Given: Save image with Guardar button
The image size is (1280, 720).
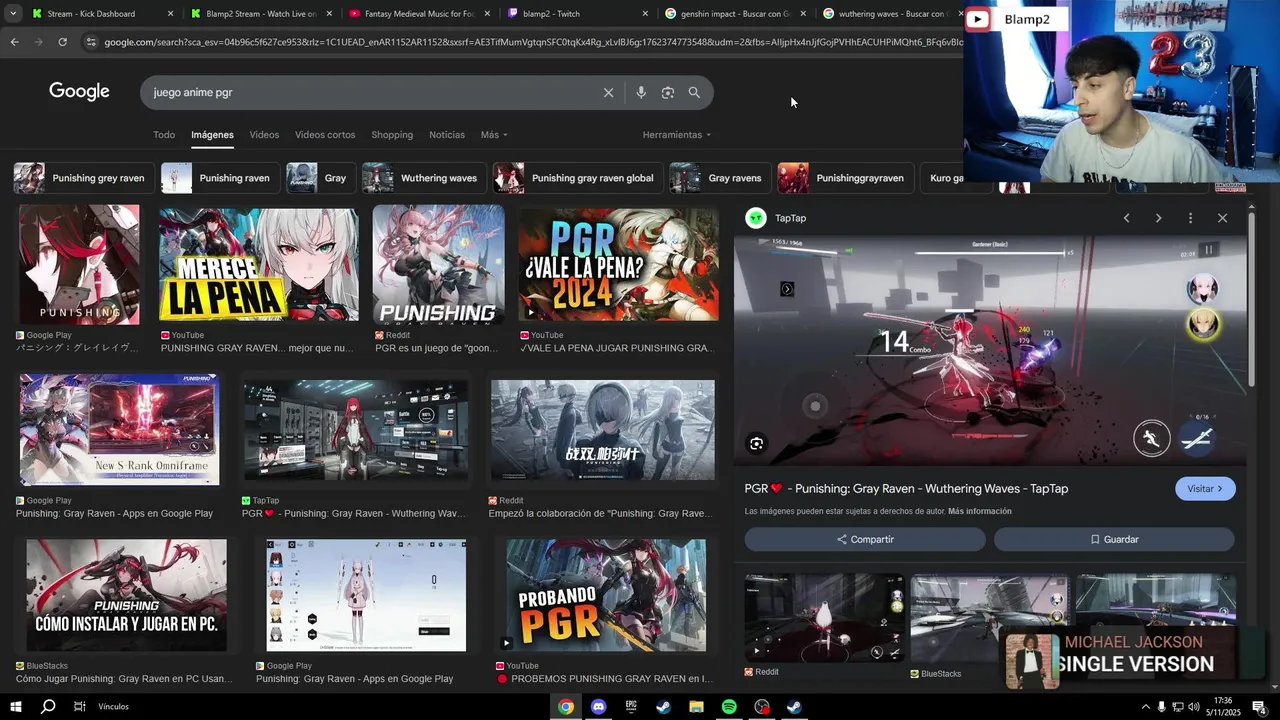Looking at the screenshot, I should click(x=1114, y=539).
